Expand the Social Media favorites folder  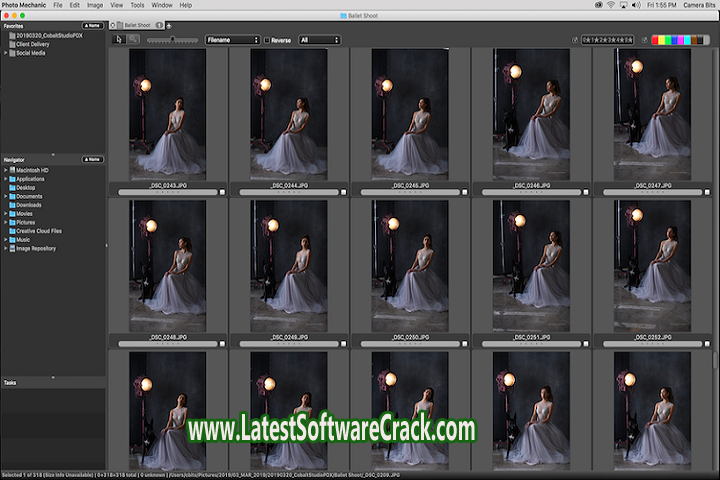[x=5, y=53]
